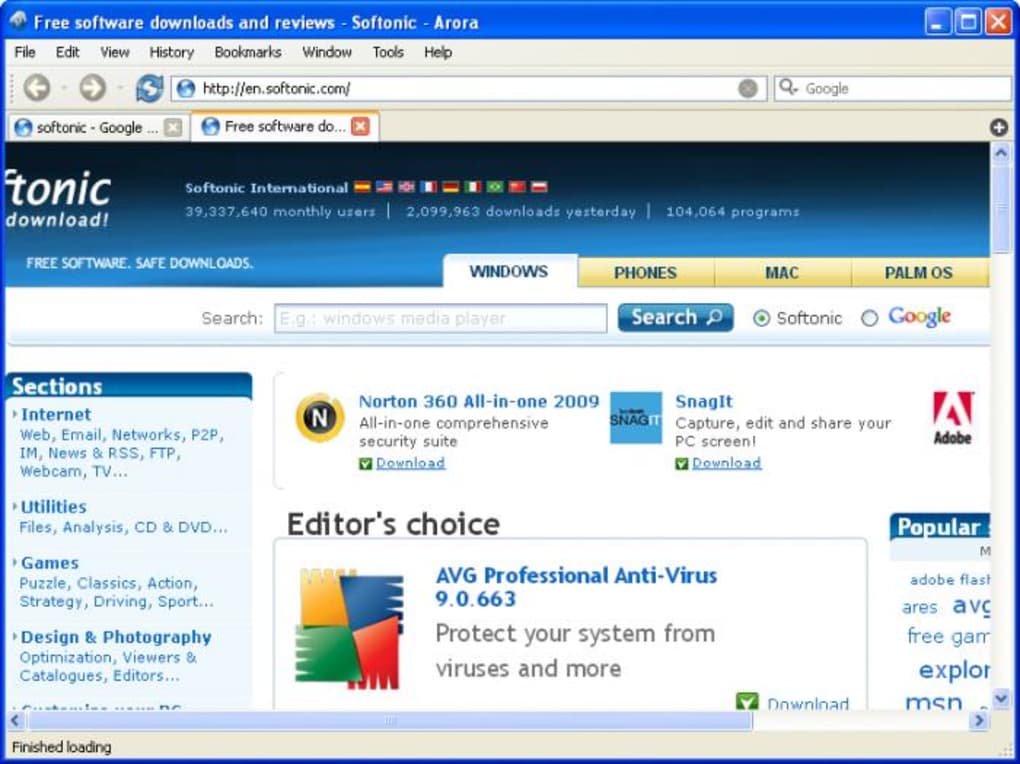The width and height of the screenshot is (1020, 764).
Task: Clear the address bar with the X icon
Action: point(747,88)
